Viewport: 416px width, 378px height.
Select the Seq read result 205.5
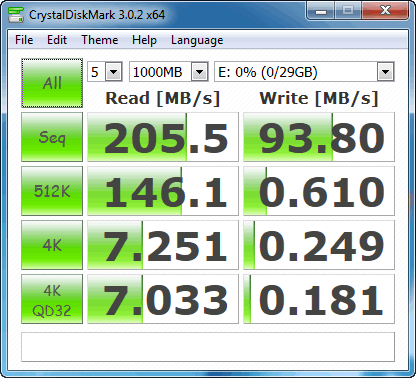pos(163,137)
